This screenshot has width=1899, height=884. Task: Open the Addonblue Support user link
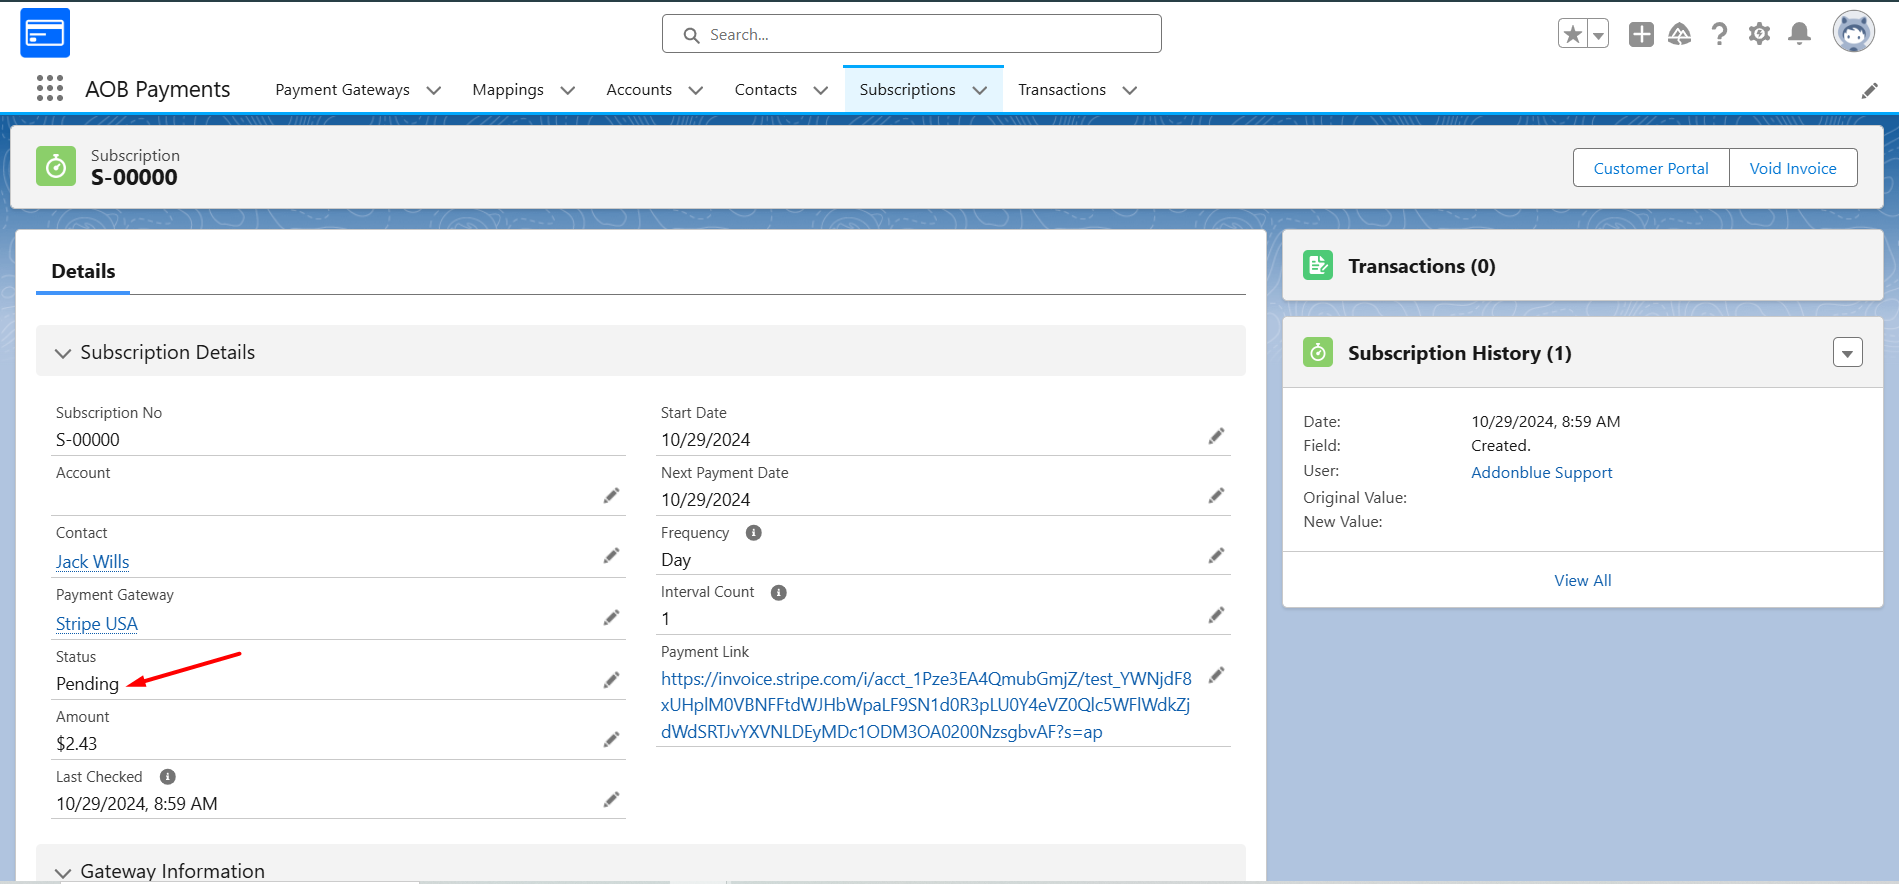tap(1542, 473)
